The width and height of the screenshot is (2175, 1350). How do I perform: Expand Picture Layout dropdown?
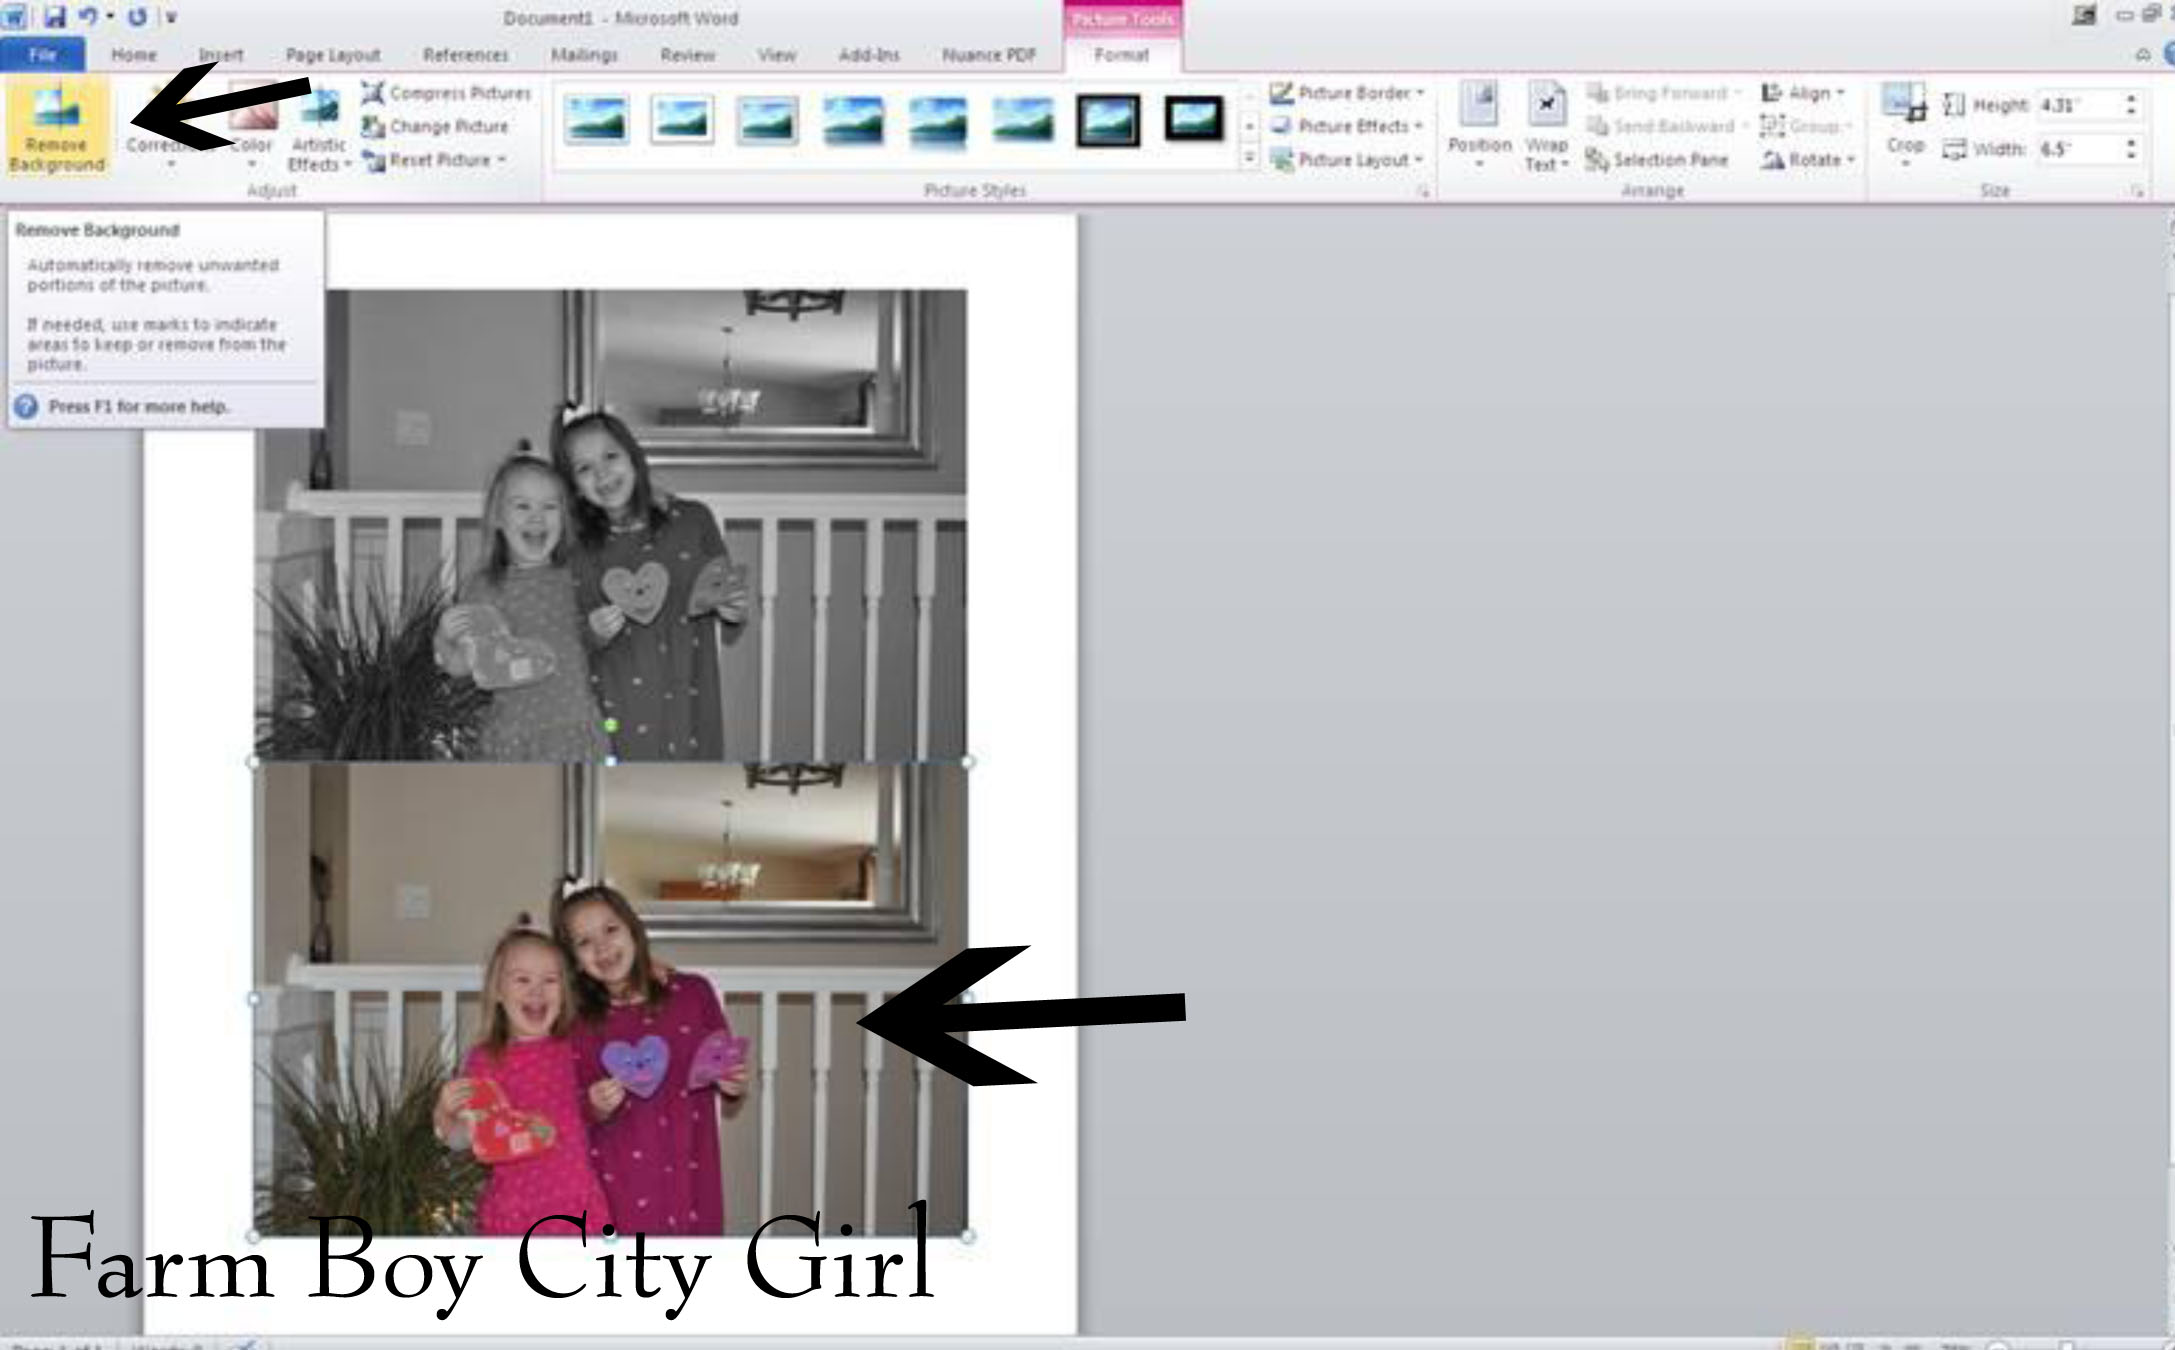(1346, 160)
